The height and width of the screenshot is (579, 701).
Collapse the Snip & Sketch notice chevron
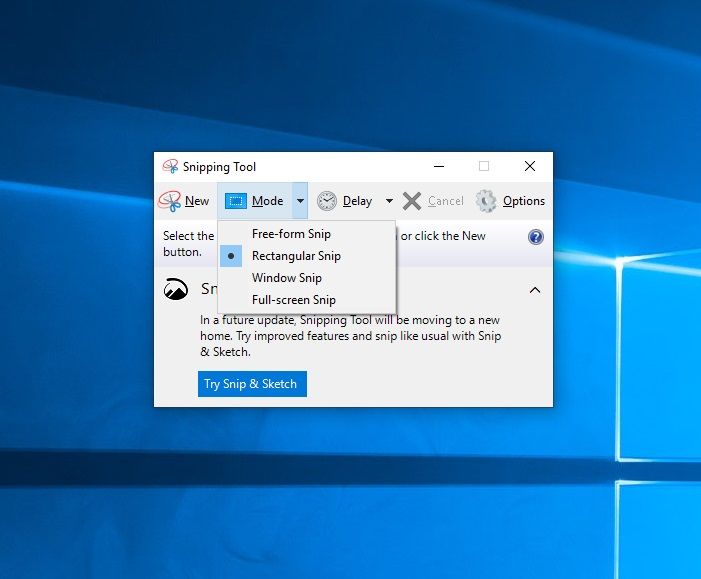click(x=535, y=290)
